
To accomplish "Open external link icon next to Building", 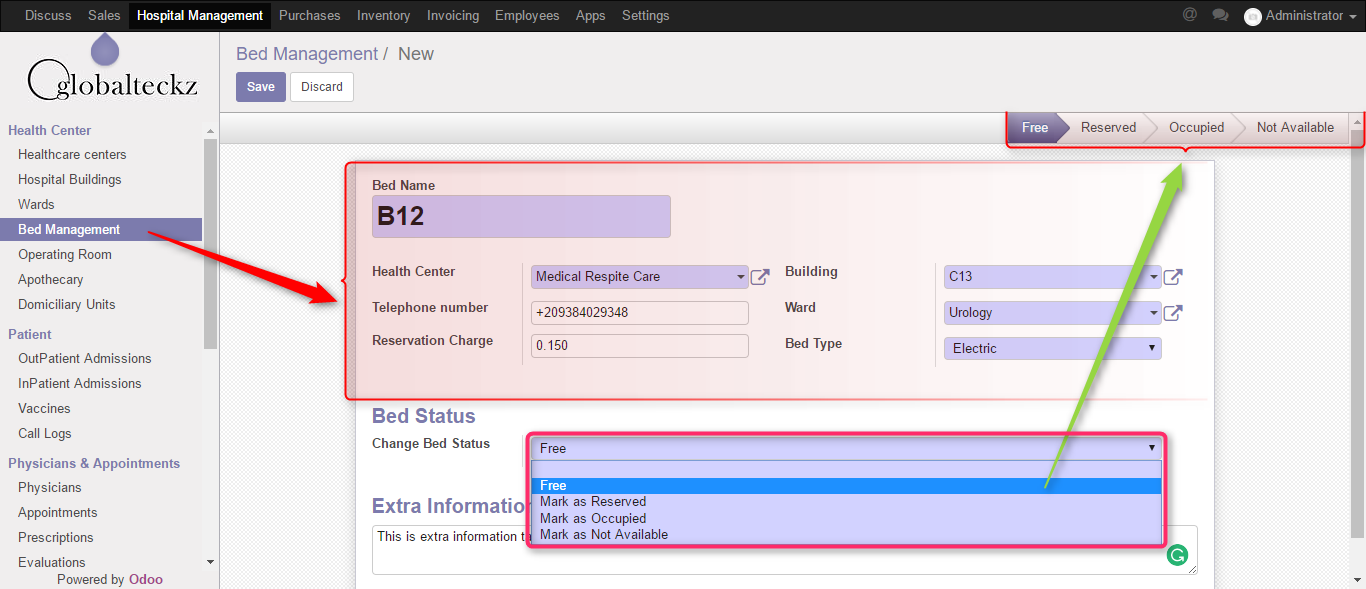I will pyautogui.click(x=1173, y=277).
